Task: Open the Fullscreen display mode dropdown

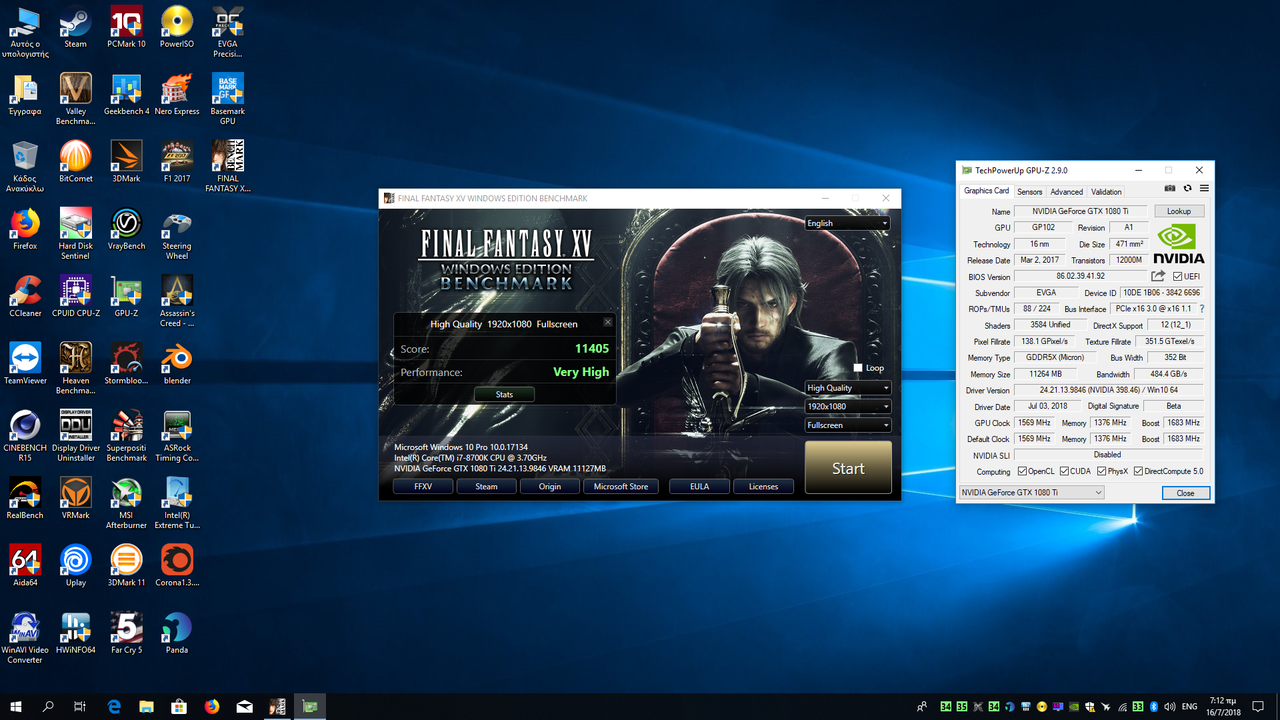Action: pos(847,425)
